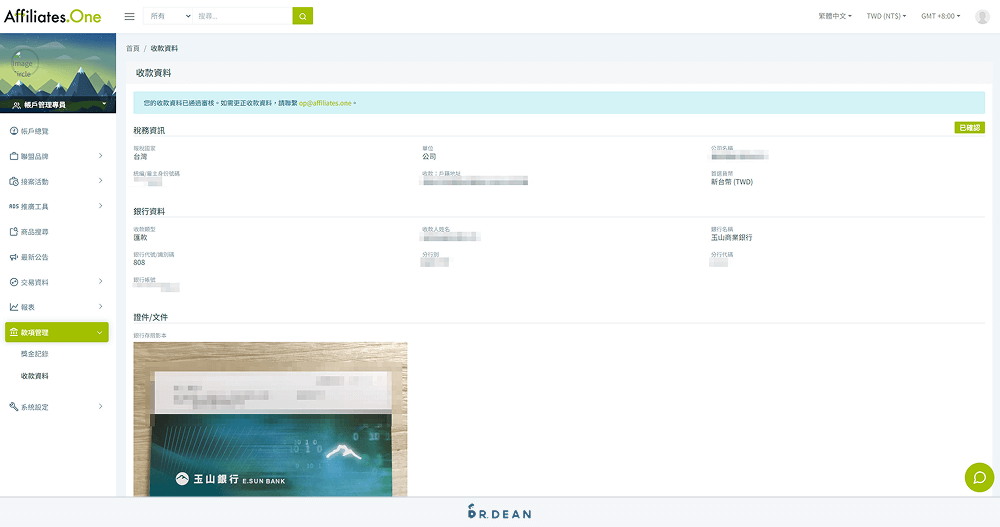
Task: Open the TWD (NT$) currency dropdown
Action: click(x=885, y=17)
